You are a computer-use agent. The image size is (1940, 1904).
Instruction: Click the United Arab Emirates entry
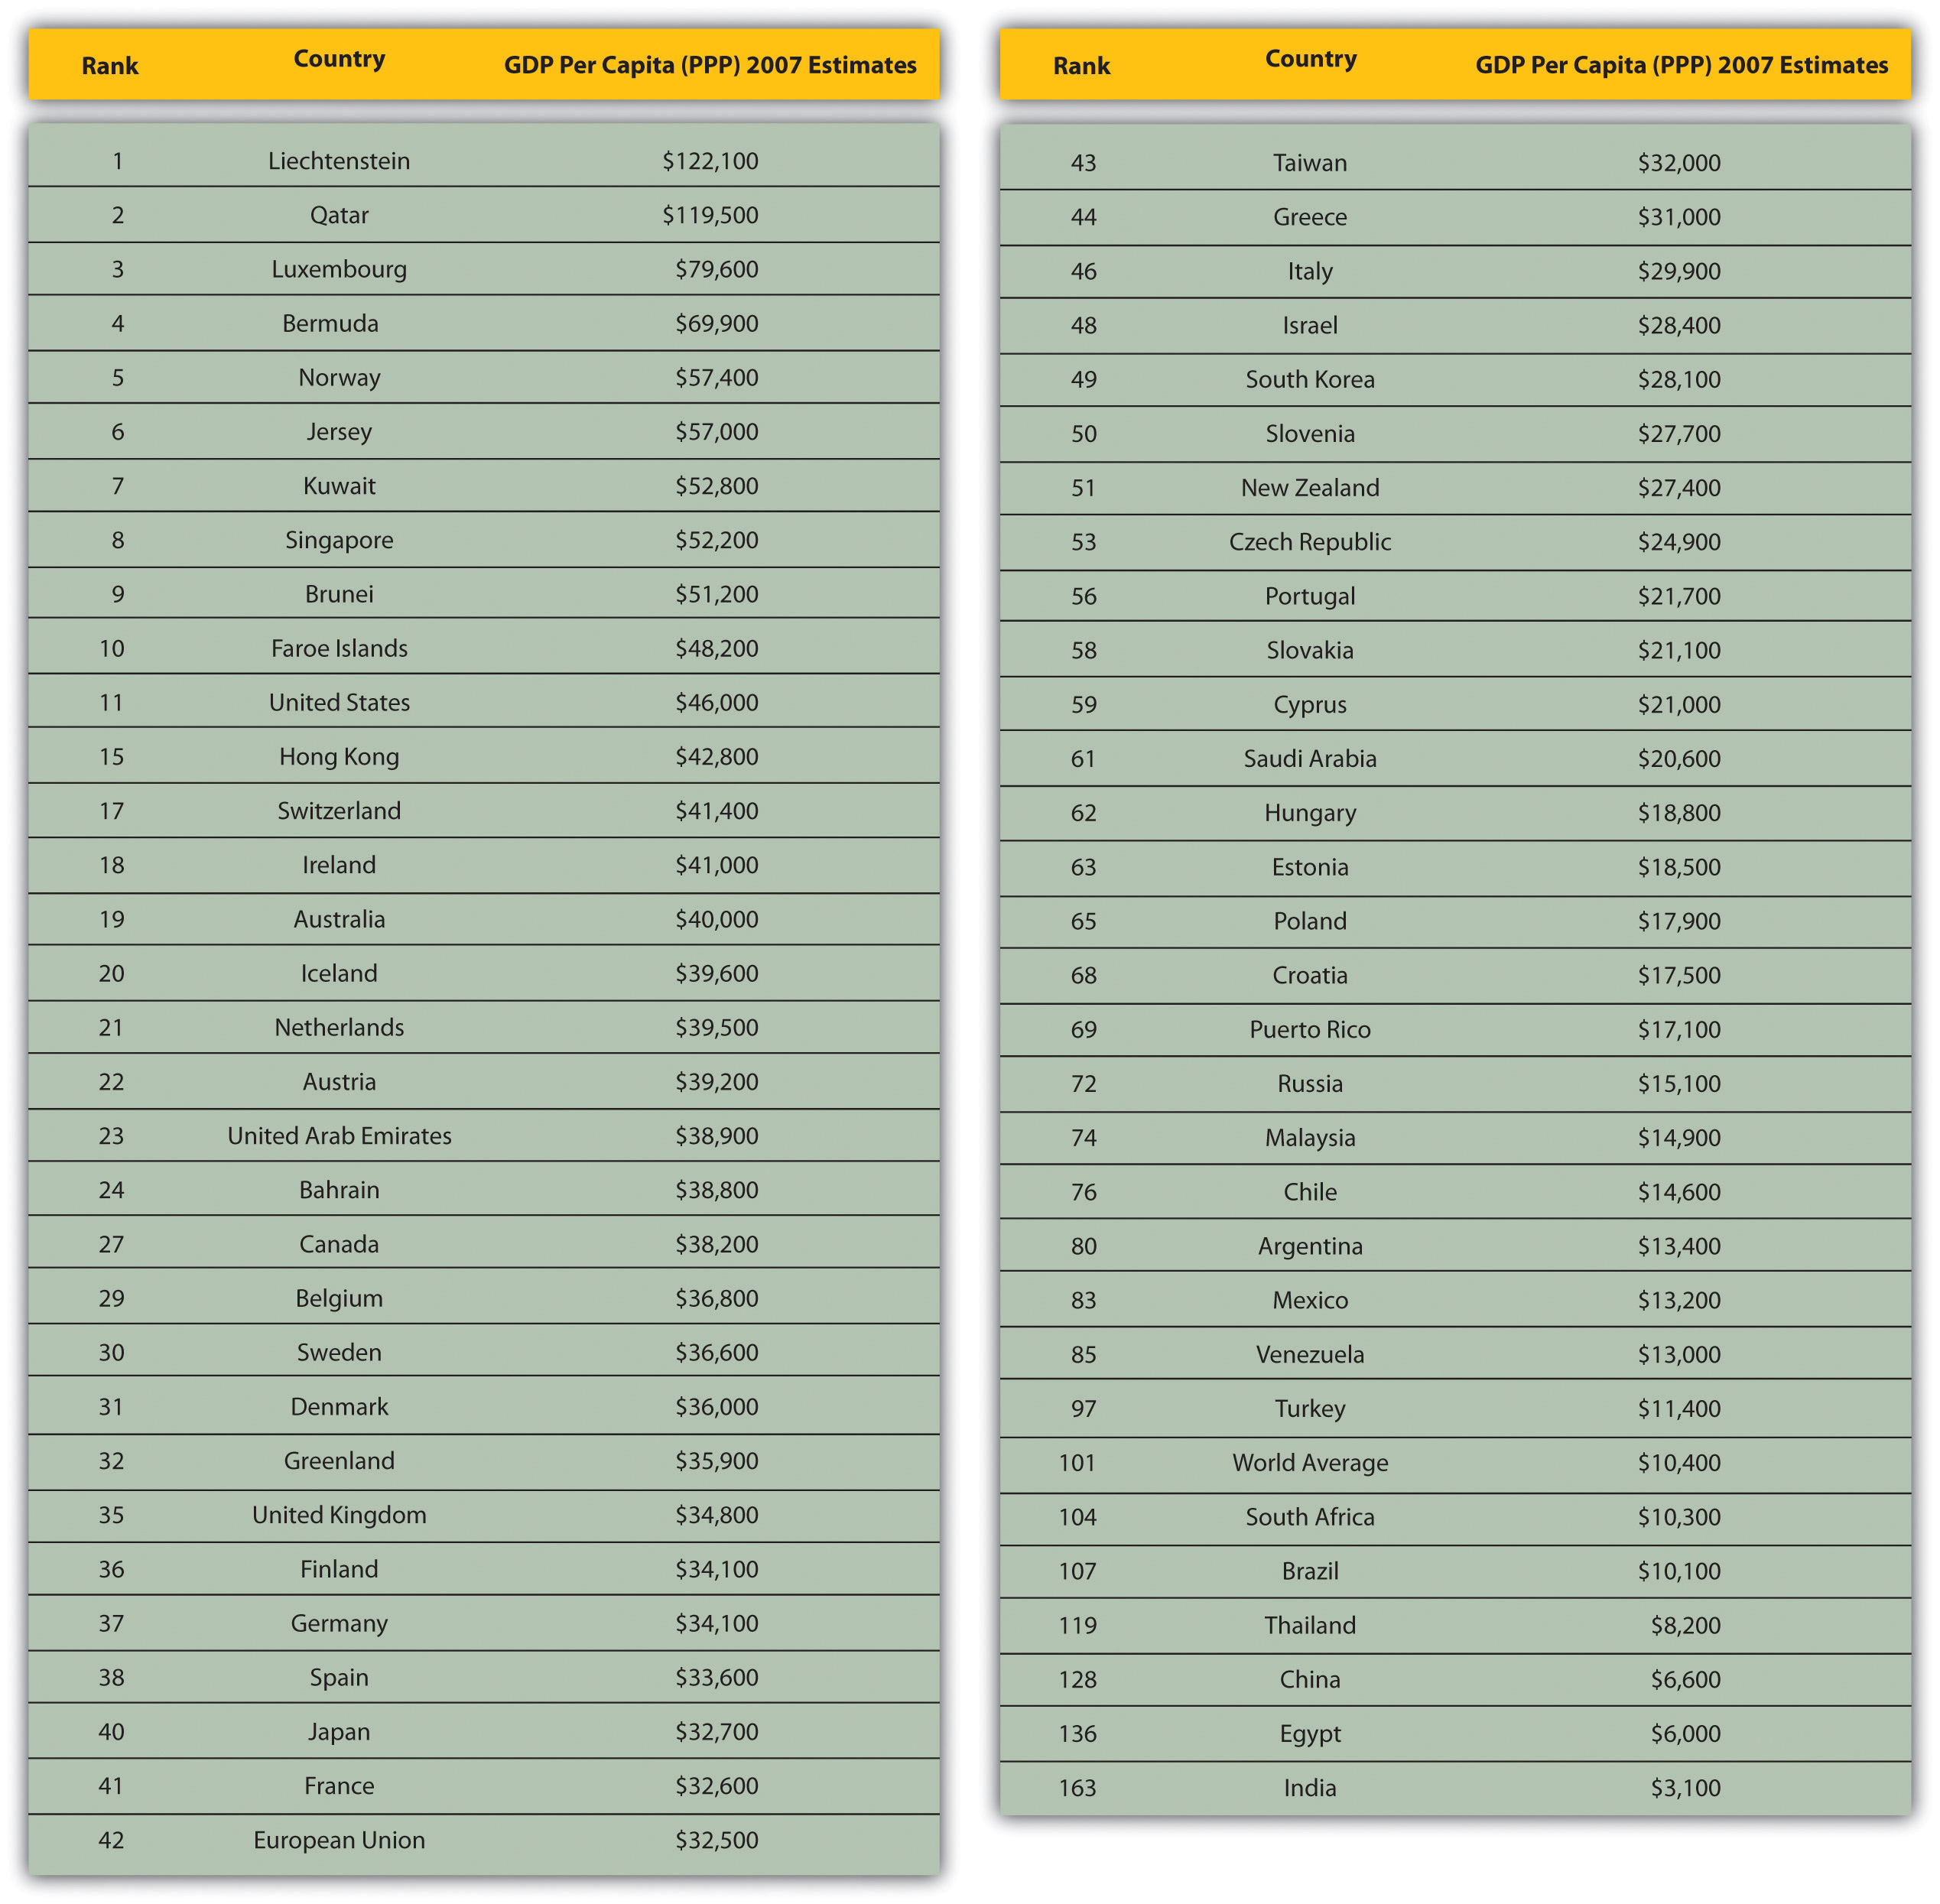click(x=339, y=1136)
